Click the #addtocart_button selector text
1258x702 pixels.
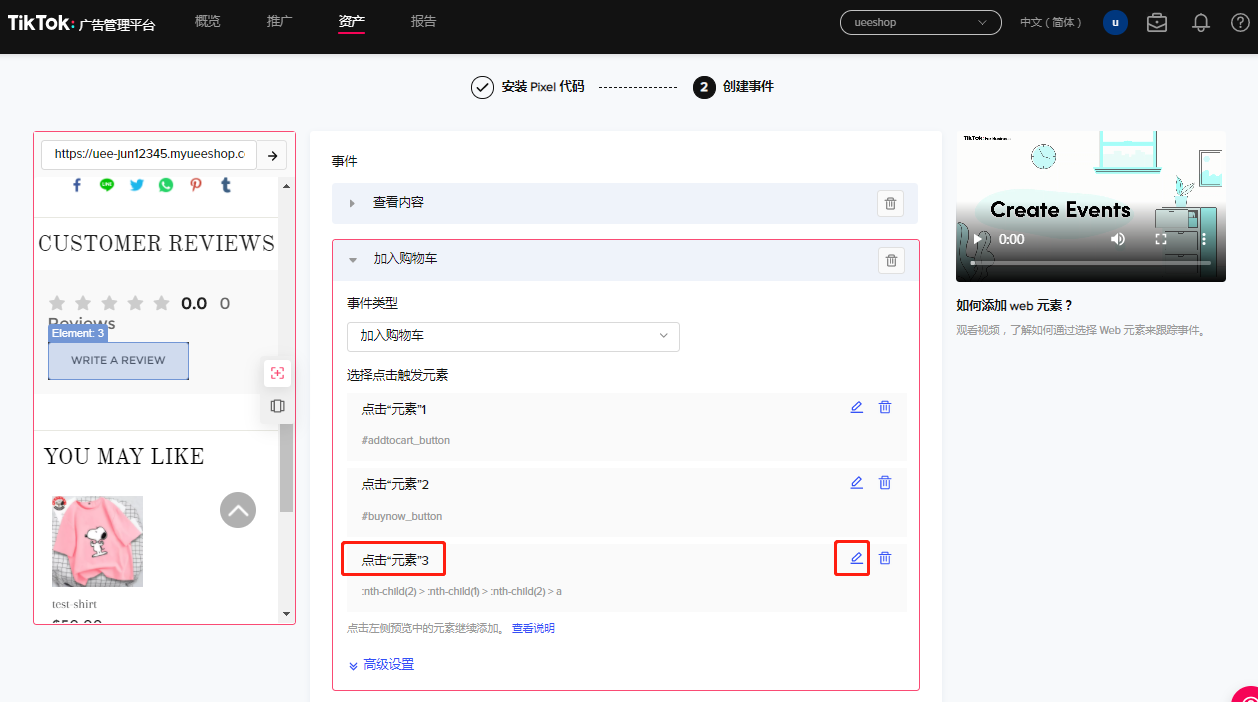pos(406,440)
